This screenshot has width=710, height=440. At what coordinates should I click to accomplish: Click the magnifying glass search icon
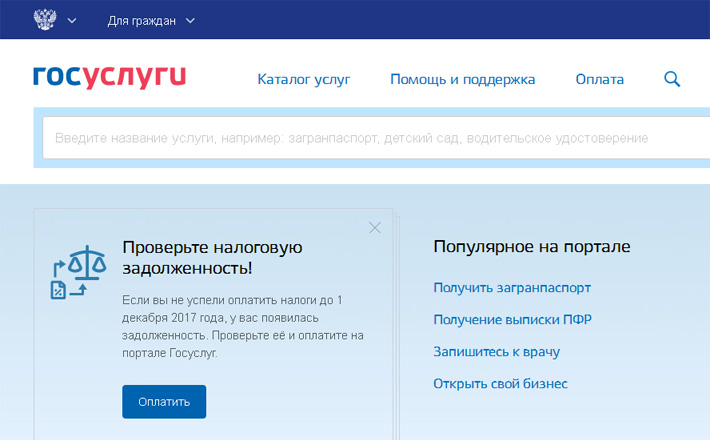point(672,79)
